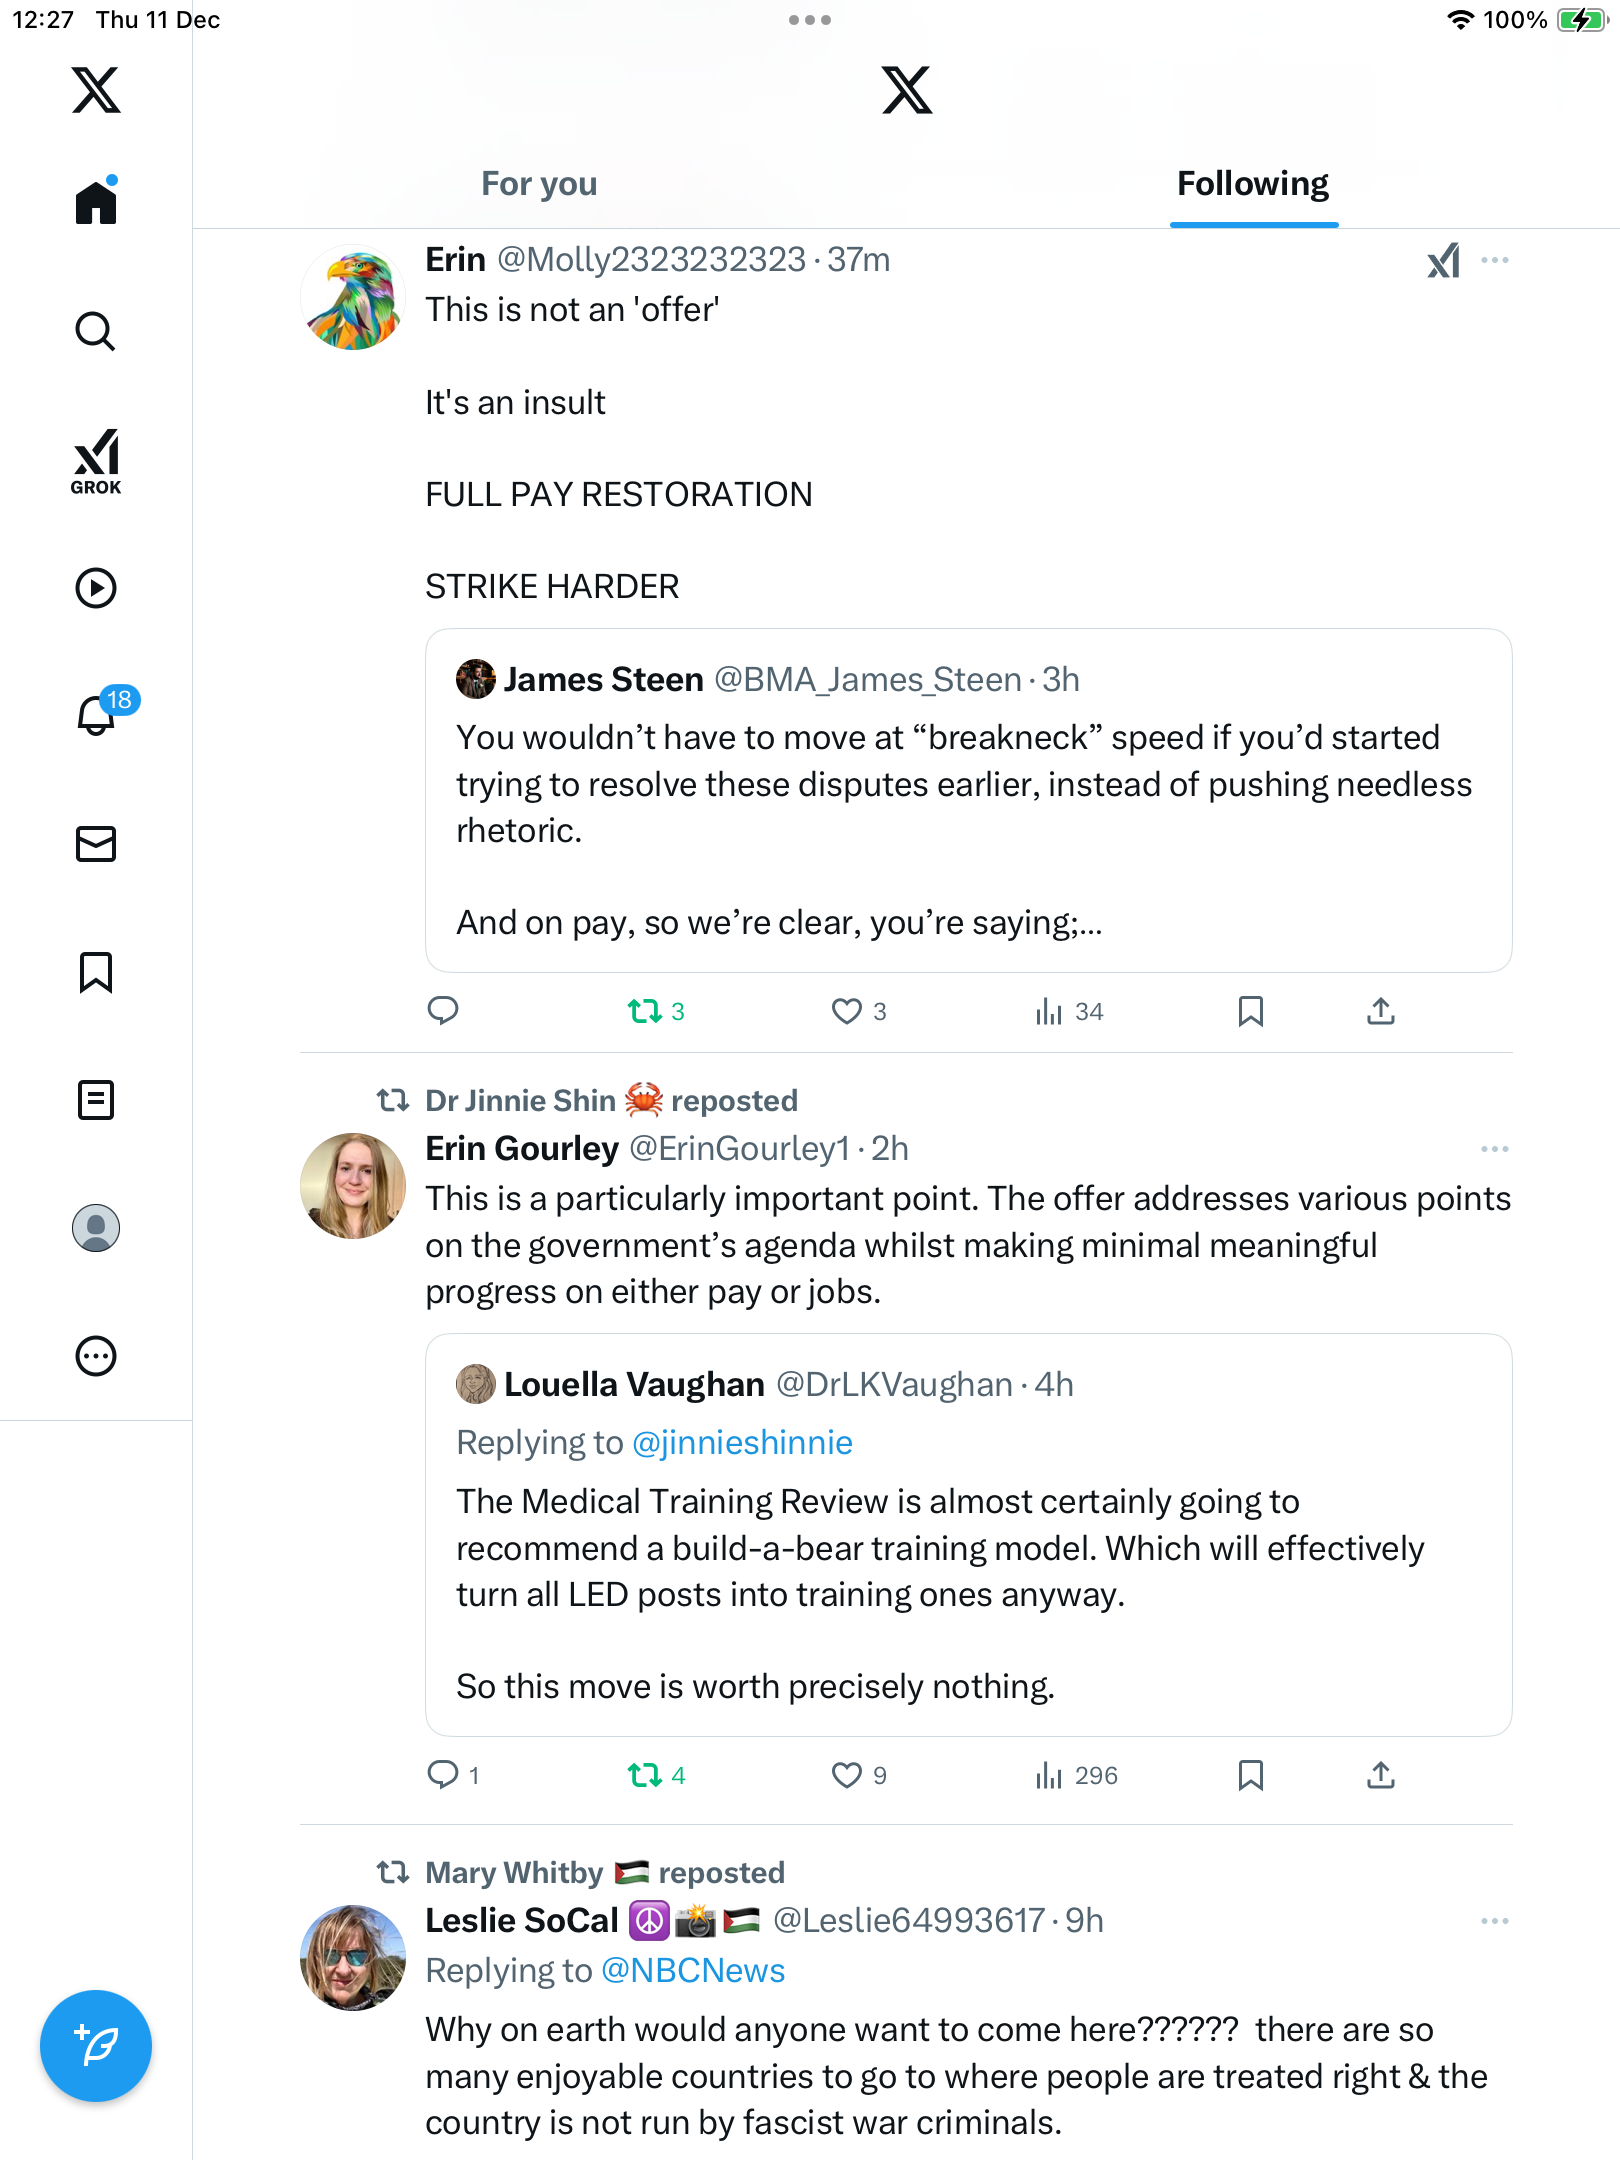Open James Steen's quoted post
Image resolution: width=1620 pixels, height=2160 pixels.
tap(968, 800)
